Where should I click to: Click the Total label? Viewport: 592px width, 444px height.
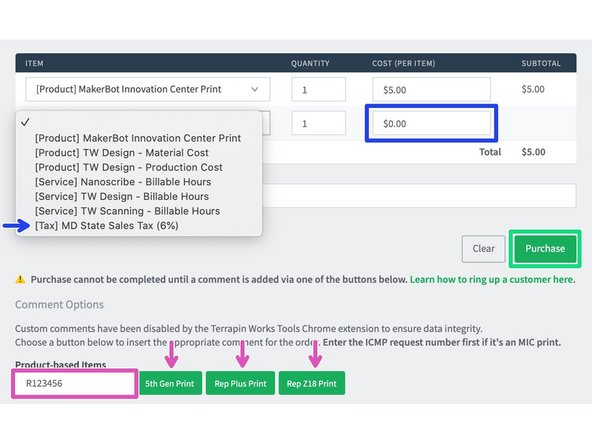click(490, 152)
